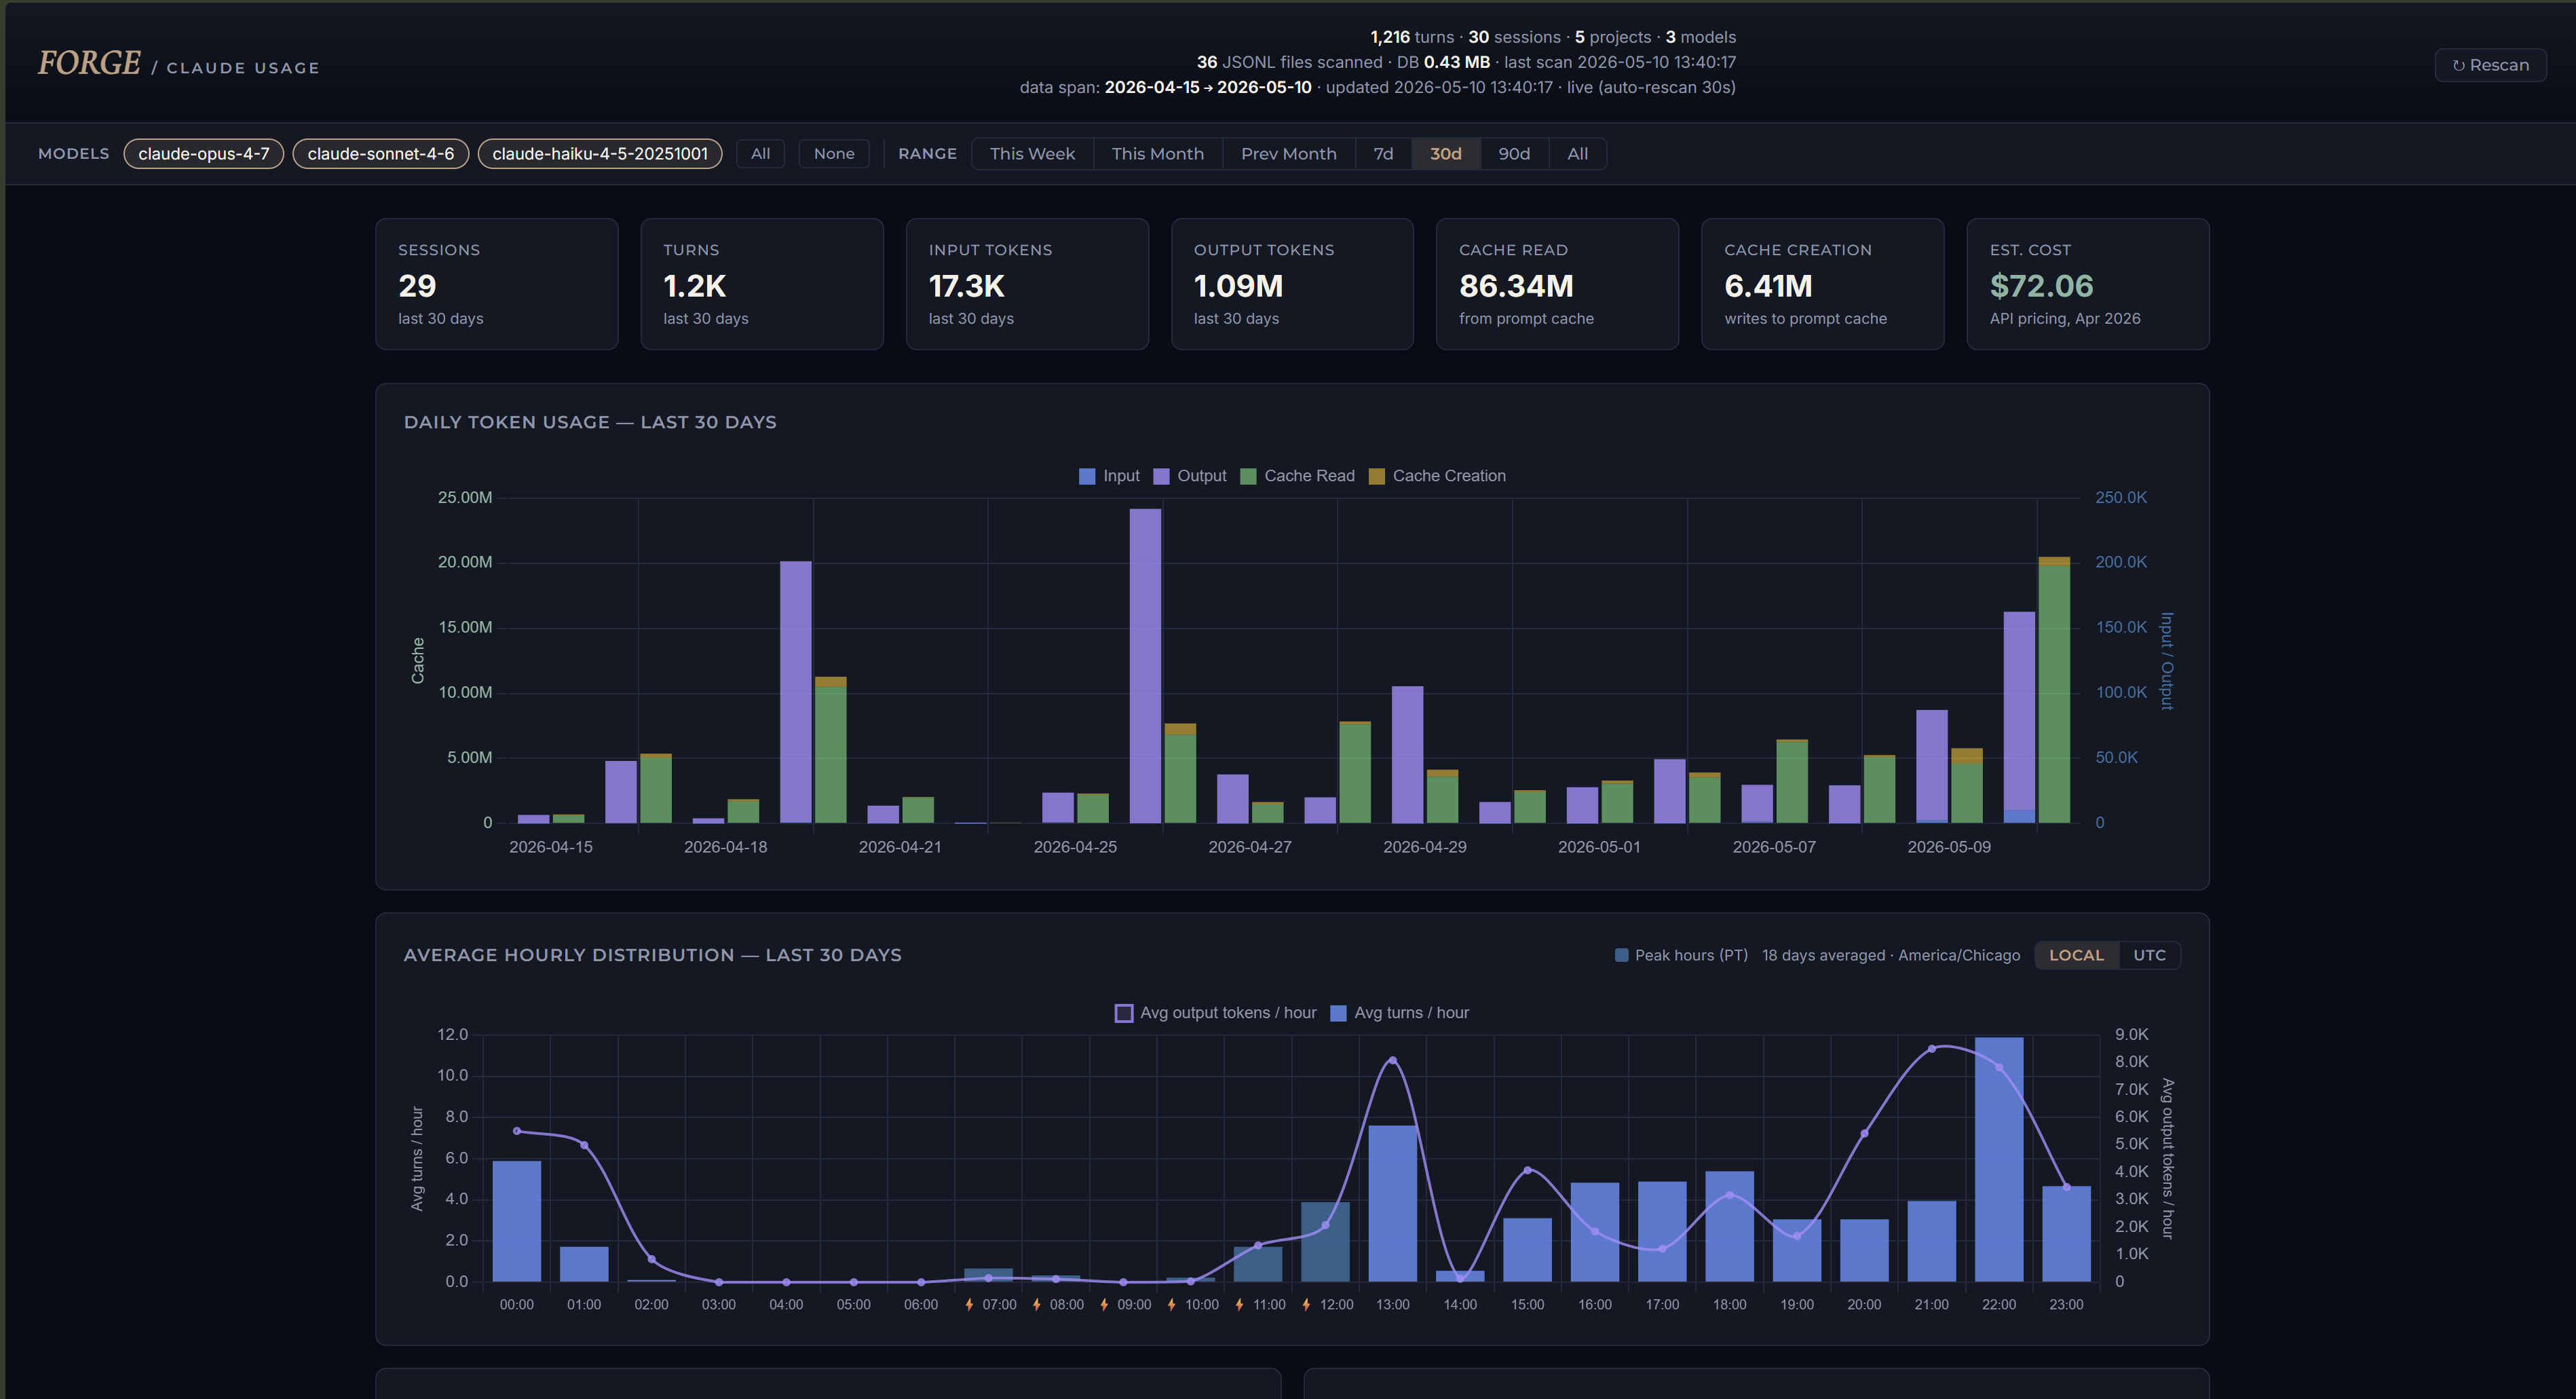
Task: Click the None models button
Action: [834, 154]
